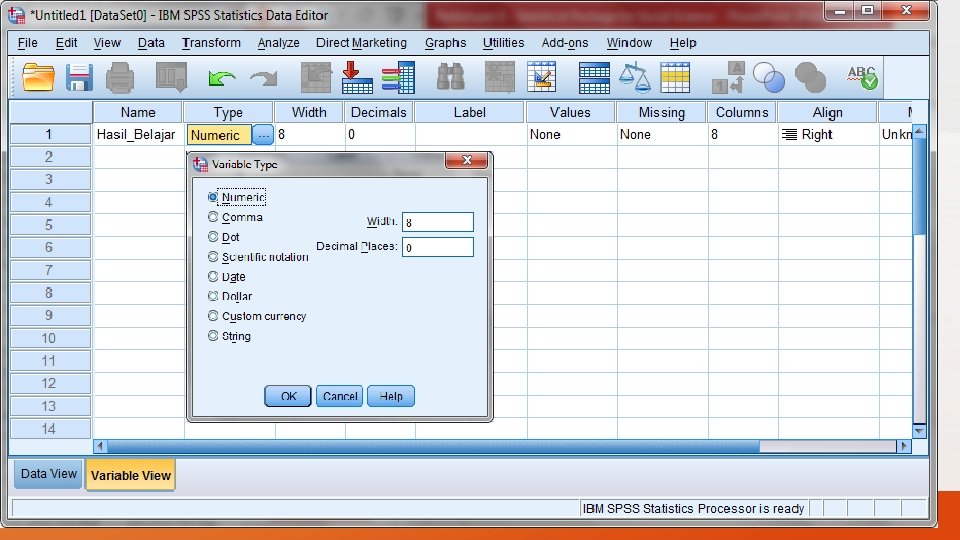Viewport: 960px width, 540px height.
Task: Run spell check ABC icon
Action: click(862, 78)
